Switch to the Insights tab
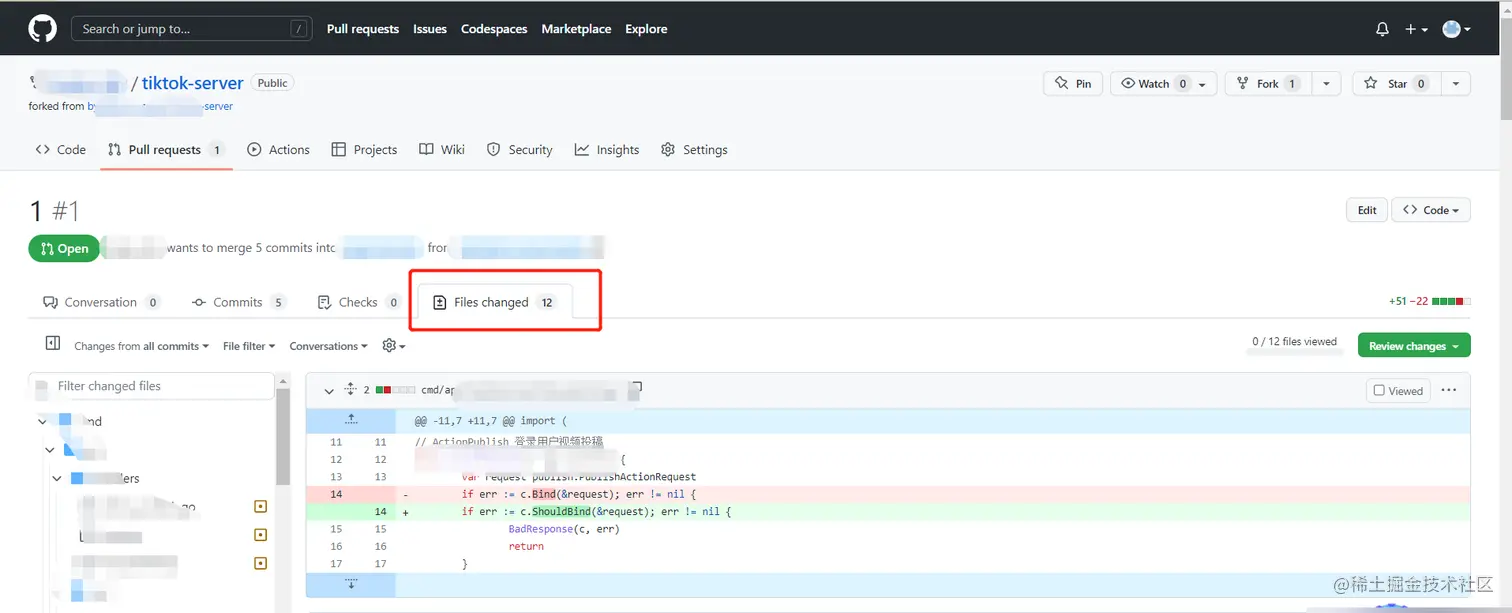 pos(607,150)
